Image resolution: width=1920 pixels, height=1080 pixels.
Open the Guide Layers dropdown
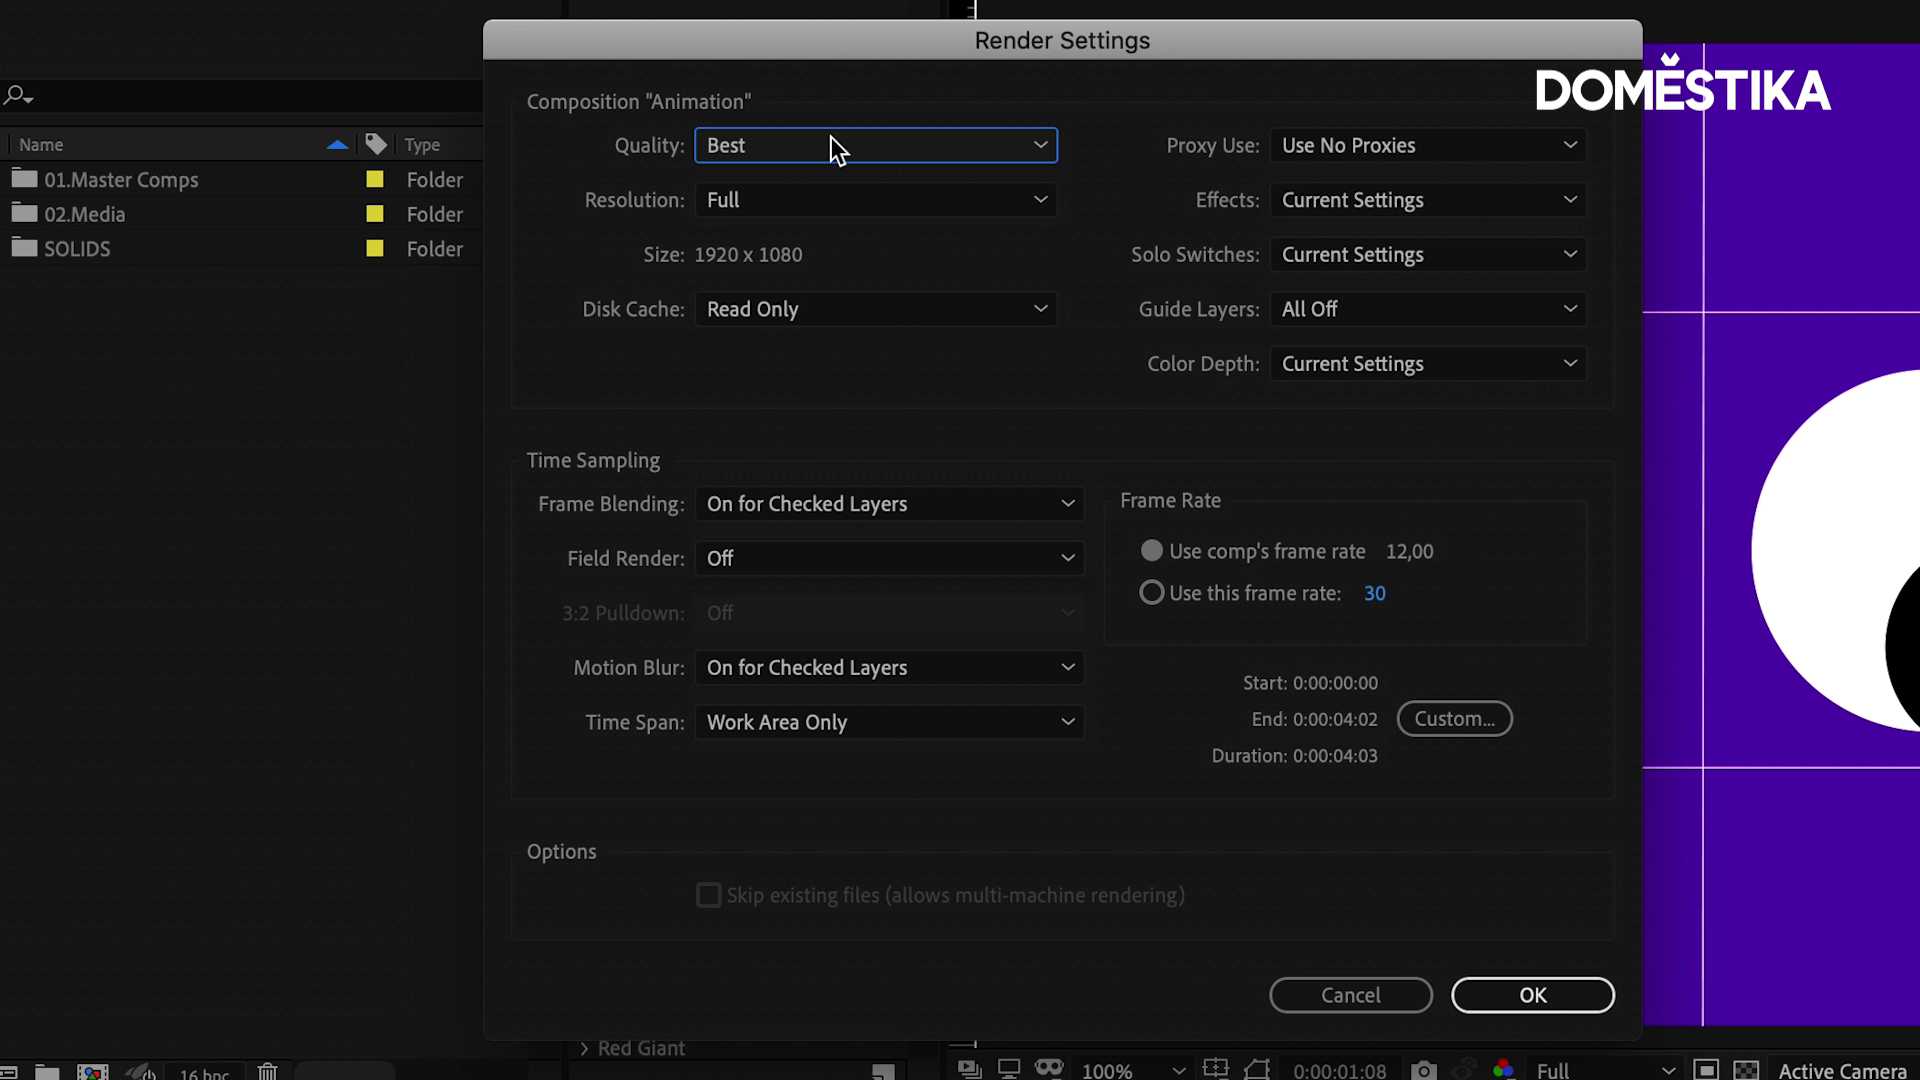[x=1428, y=309]
